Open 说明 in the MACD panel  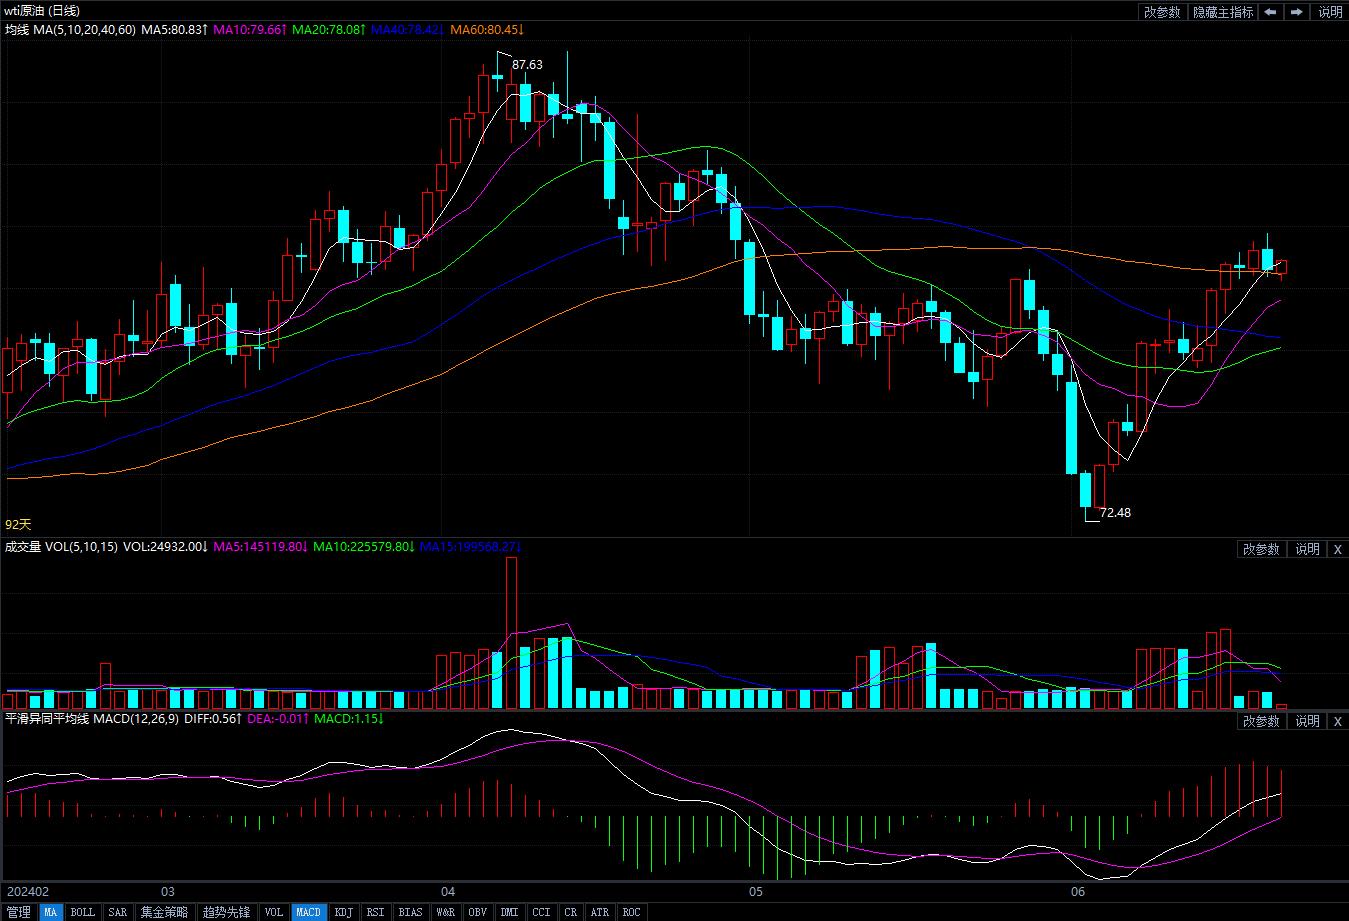[x=1307, y=721]
